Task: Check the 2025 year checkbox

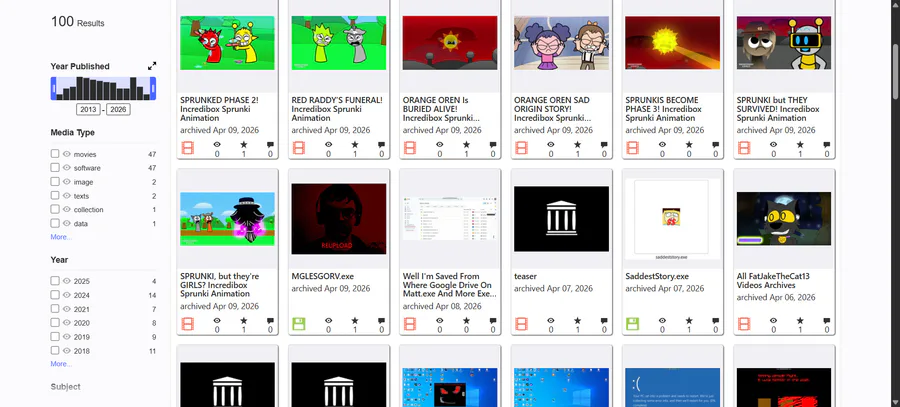Action: pyautogui.click(x=55, y=281)
